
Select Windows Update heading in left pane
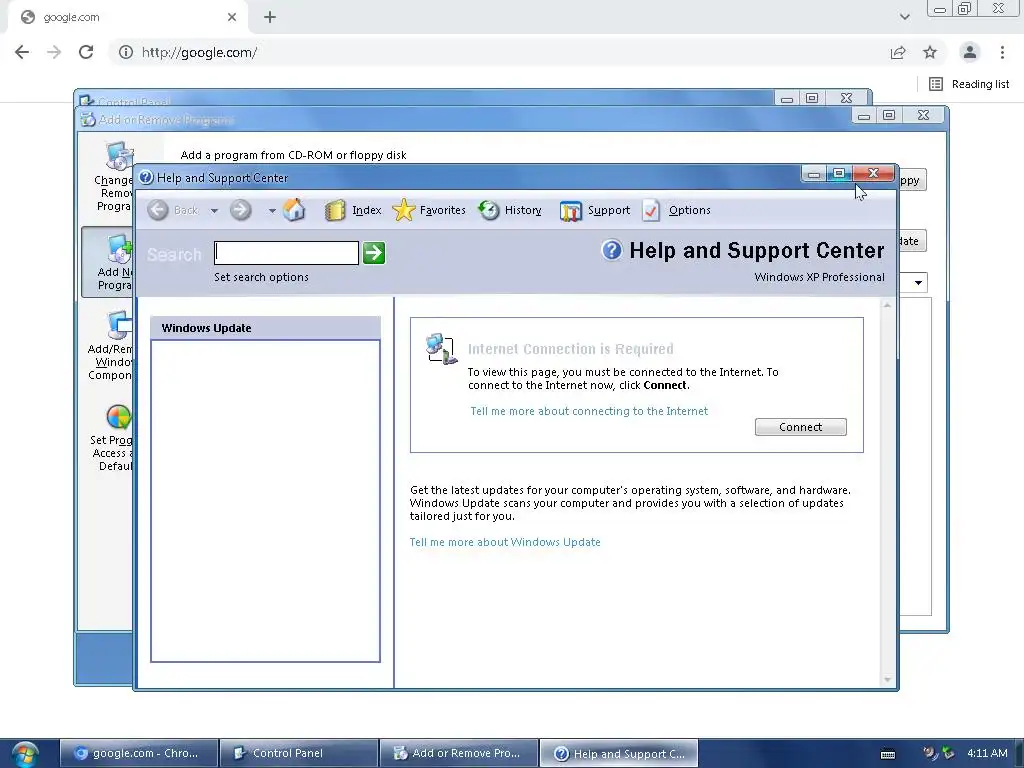point(206,328)
